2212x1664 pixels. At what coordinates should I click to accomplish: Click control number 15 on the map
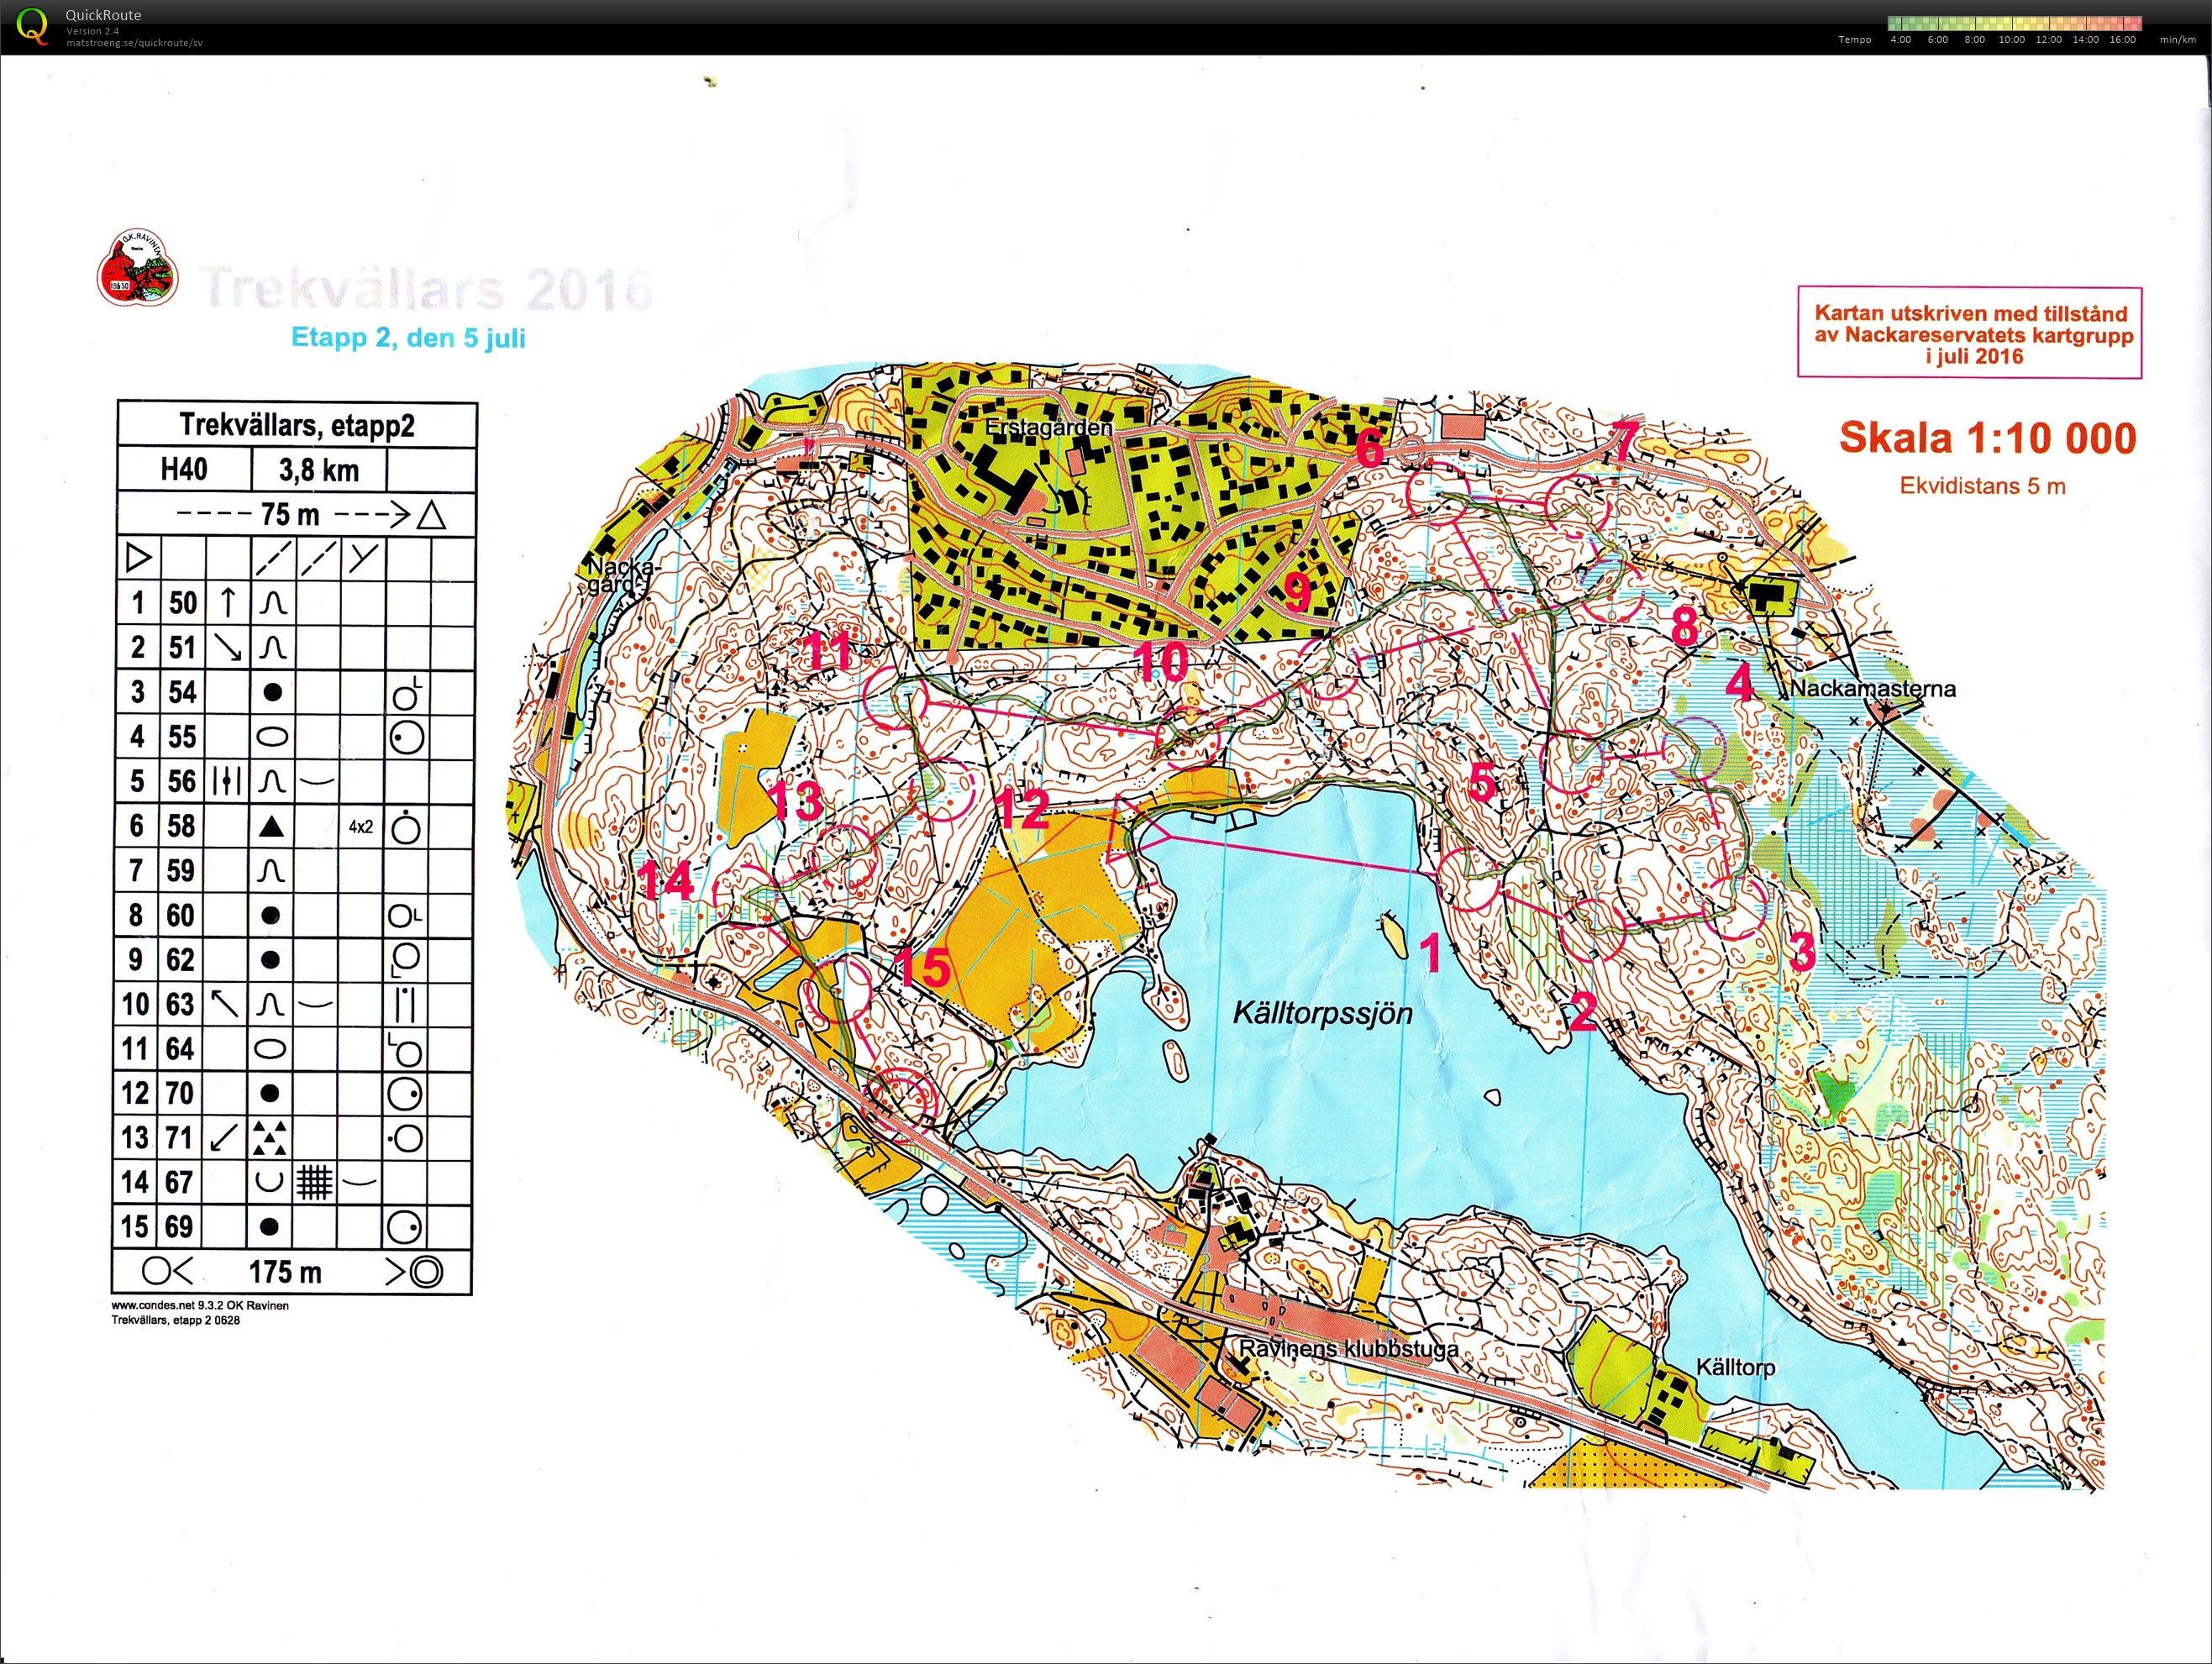[923, 966]
